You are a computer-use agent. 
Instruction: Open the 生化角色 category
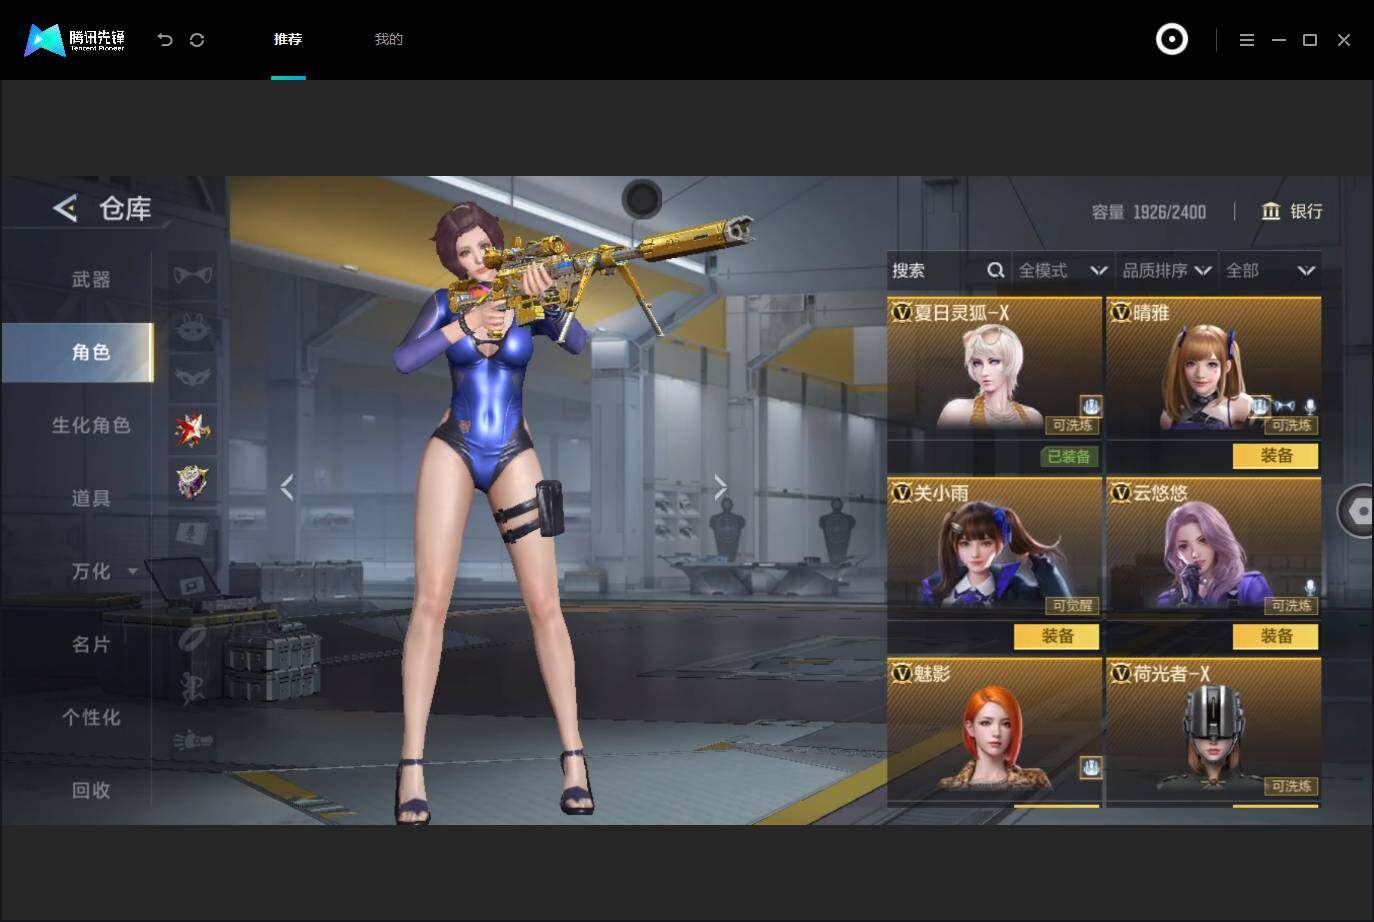tap(91, 425)
